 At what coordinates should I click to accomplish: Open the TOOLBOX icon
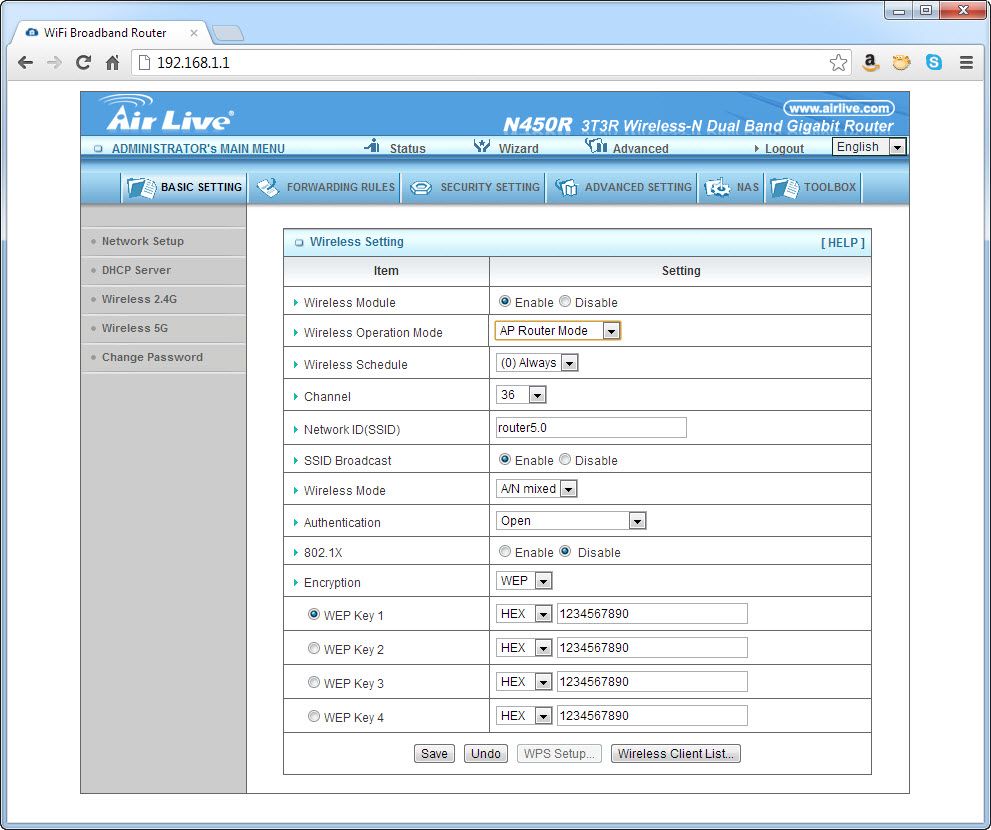pyautogui.click(x=787, y=187)
